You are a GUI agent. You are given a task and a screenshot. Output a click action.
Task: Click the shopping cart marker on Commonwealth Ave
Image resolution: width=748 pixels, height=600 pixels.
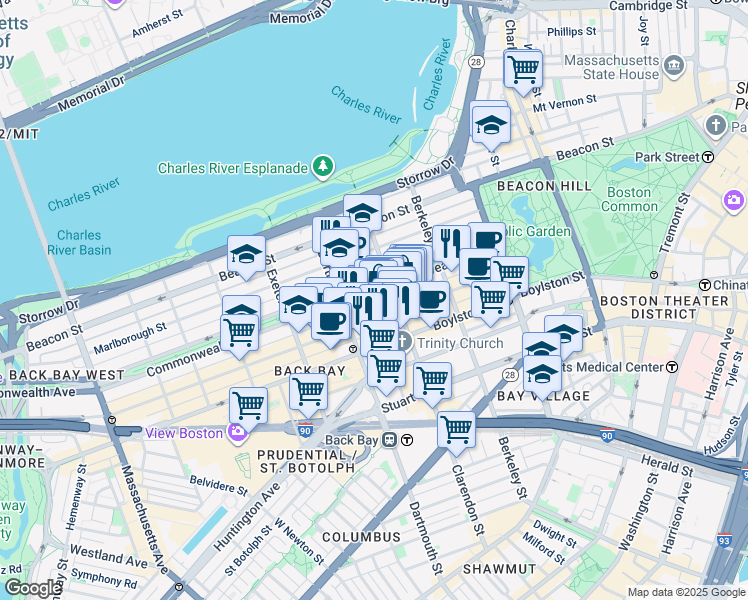pyautogui.click(x=240, y=333)
